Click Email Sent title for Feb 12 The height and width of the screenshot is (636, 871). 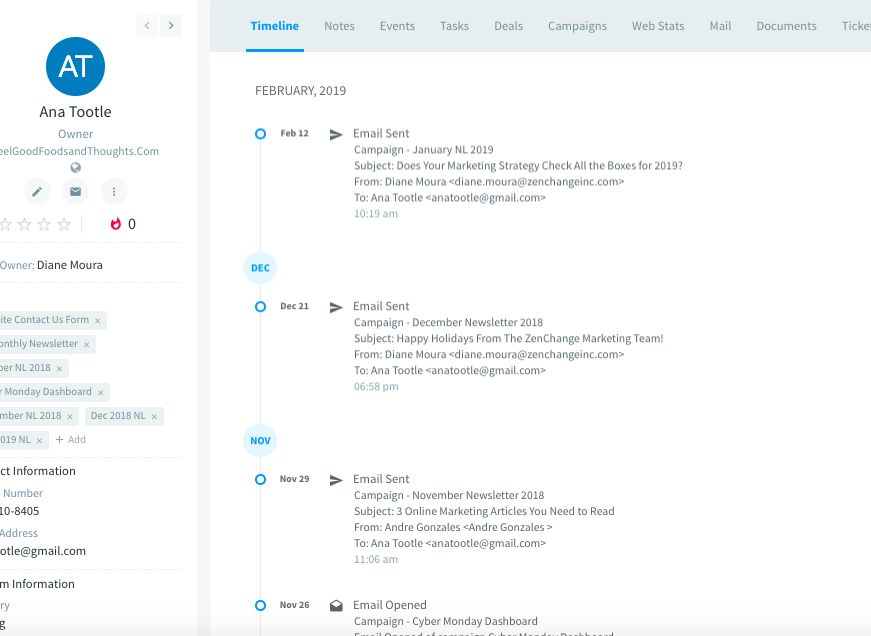point(381,133)
